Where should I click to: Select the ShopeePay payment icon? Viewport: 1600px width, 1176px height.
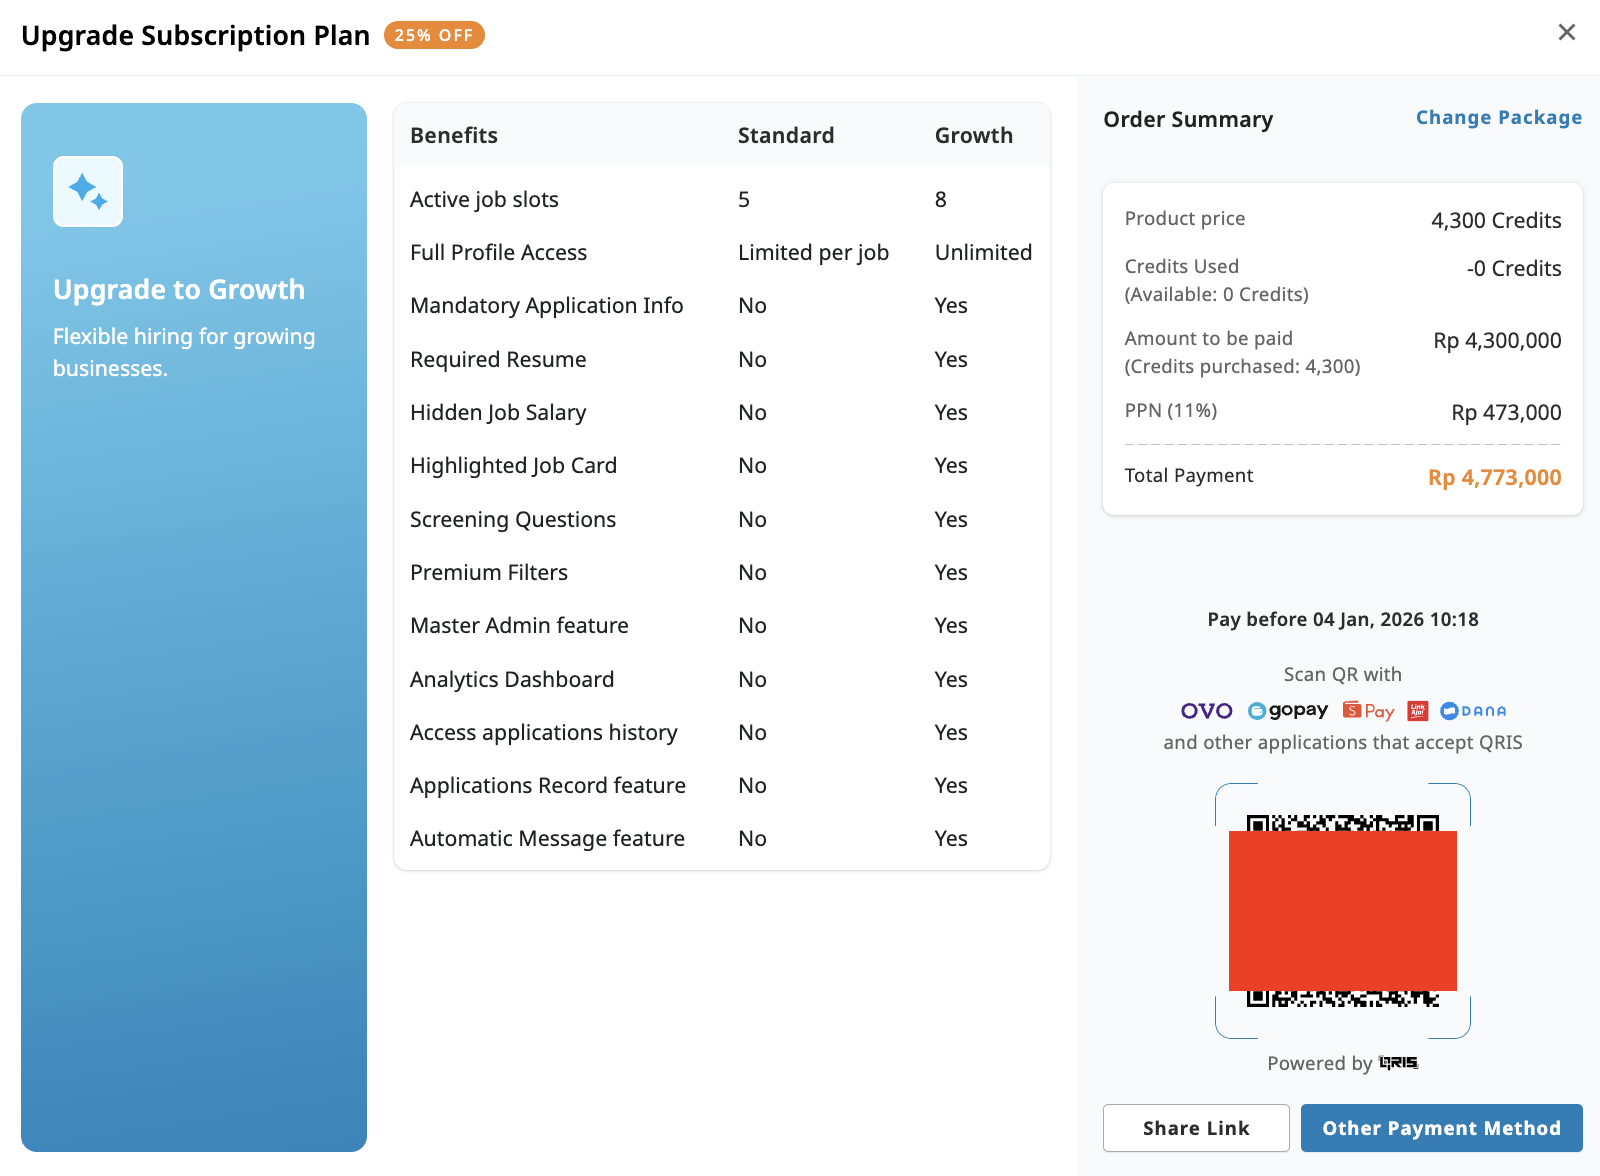1367,711
